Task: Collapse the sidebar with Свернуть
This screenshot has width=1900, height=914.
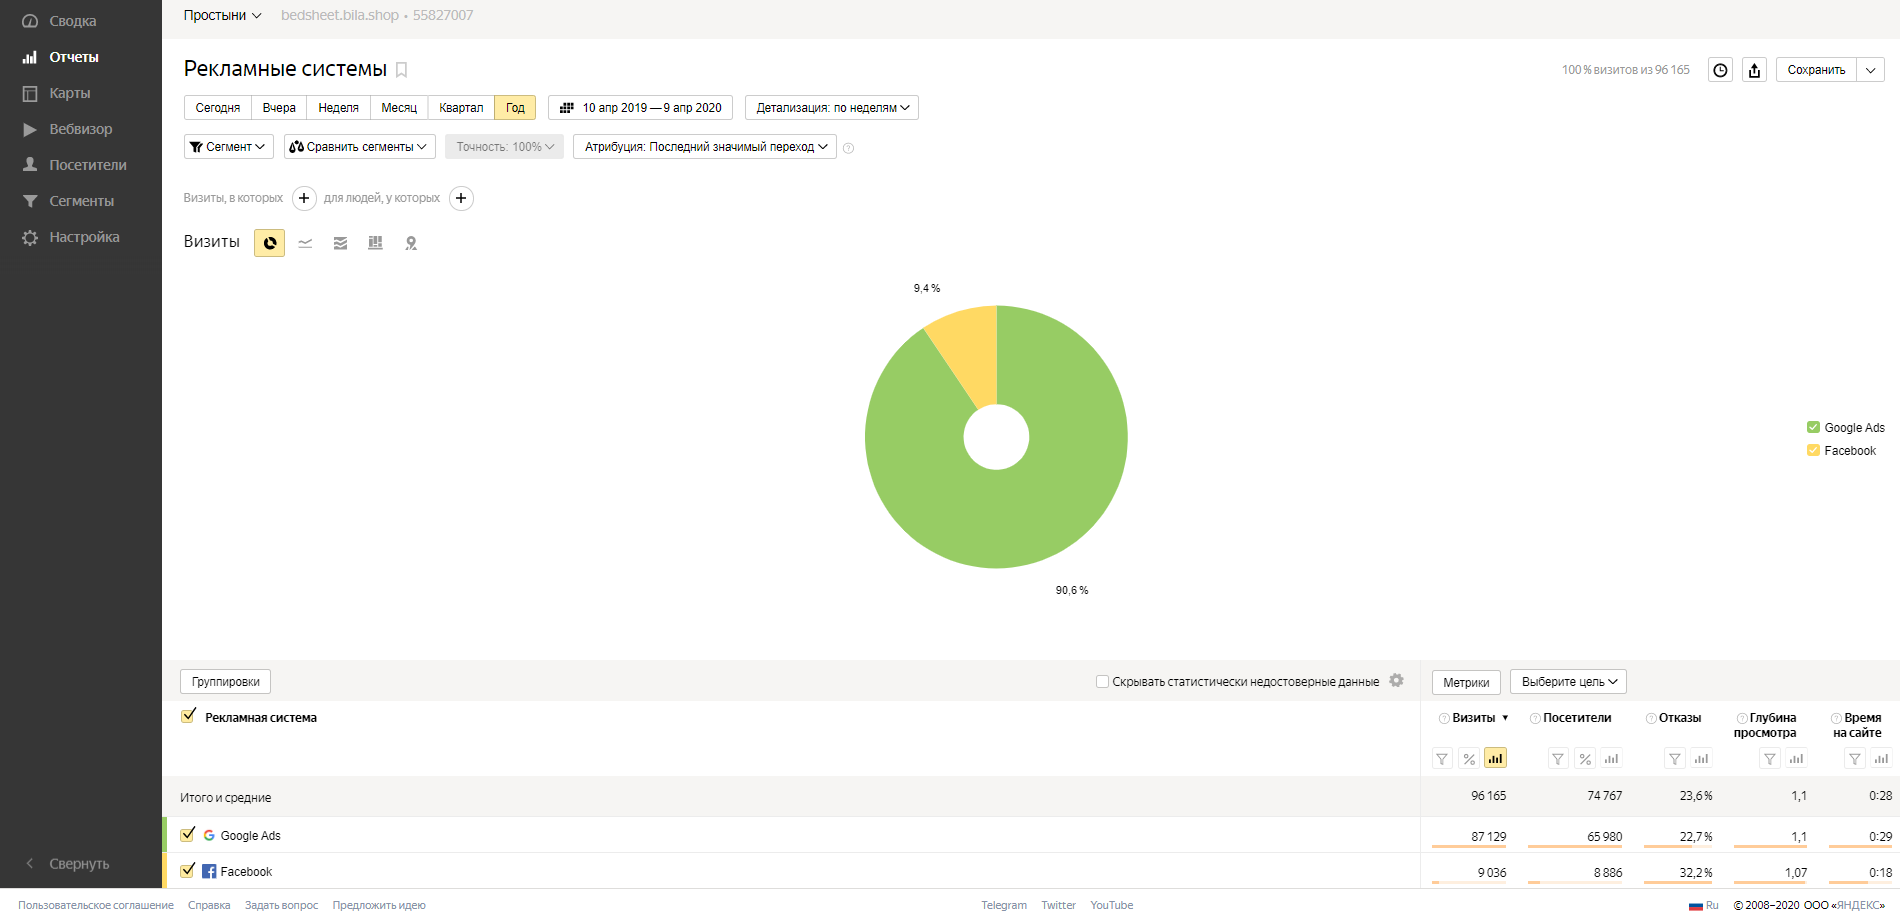Action: click(79, 863)
